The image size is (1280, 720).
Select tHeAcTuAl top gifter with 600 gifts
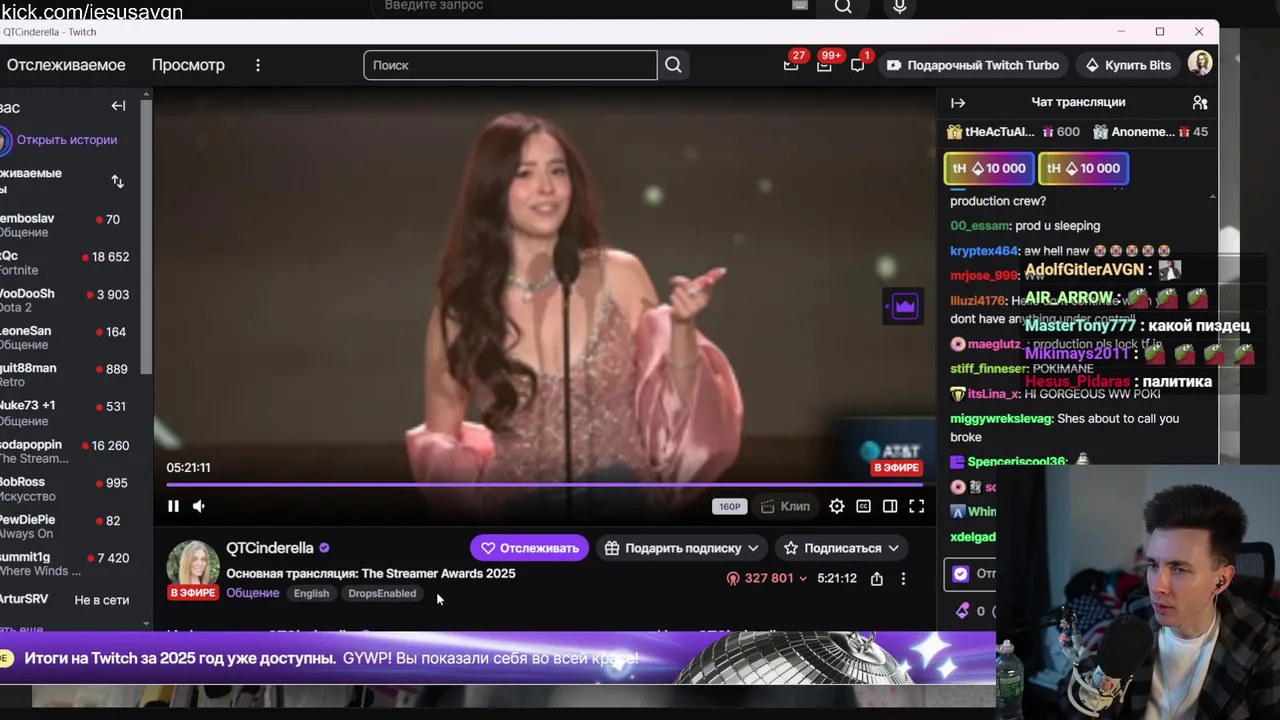[1013, 132]
